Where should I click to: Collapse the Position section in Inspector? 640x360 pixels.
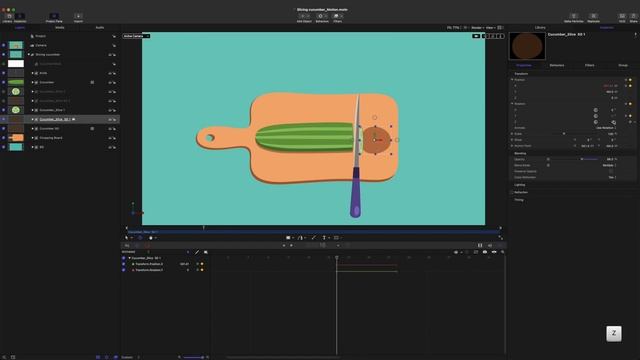(512, 80)
